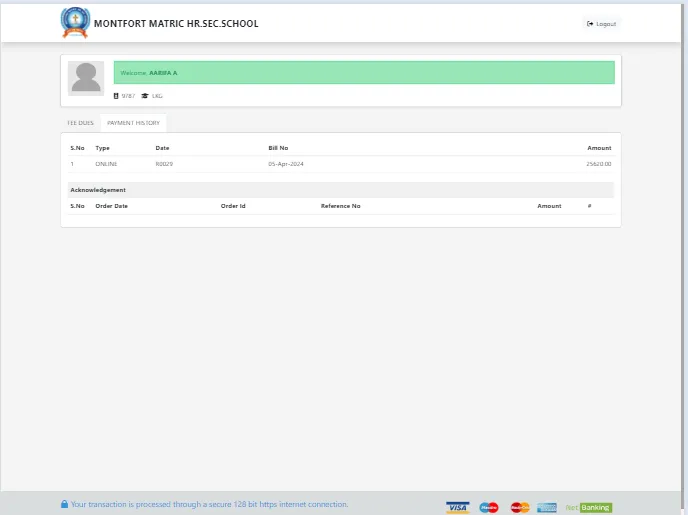Click the R0029 bill cell
Image resolution: width=688 pixels, height=515 pixels.
tap(164, 164)
